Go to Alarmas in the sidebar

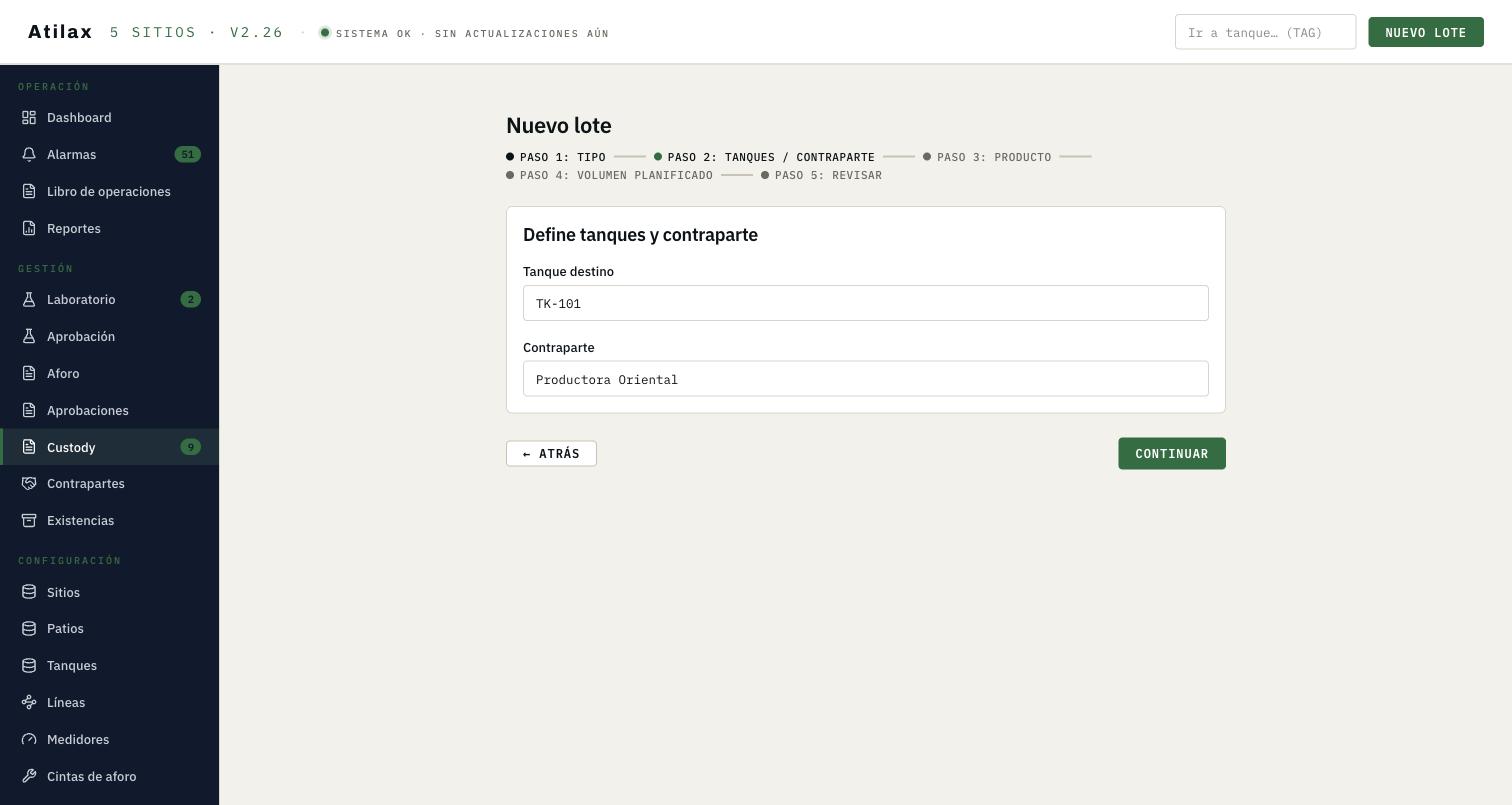pyautogui.click(x=110, y=155)
